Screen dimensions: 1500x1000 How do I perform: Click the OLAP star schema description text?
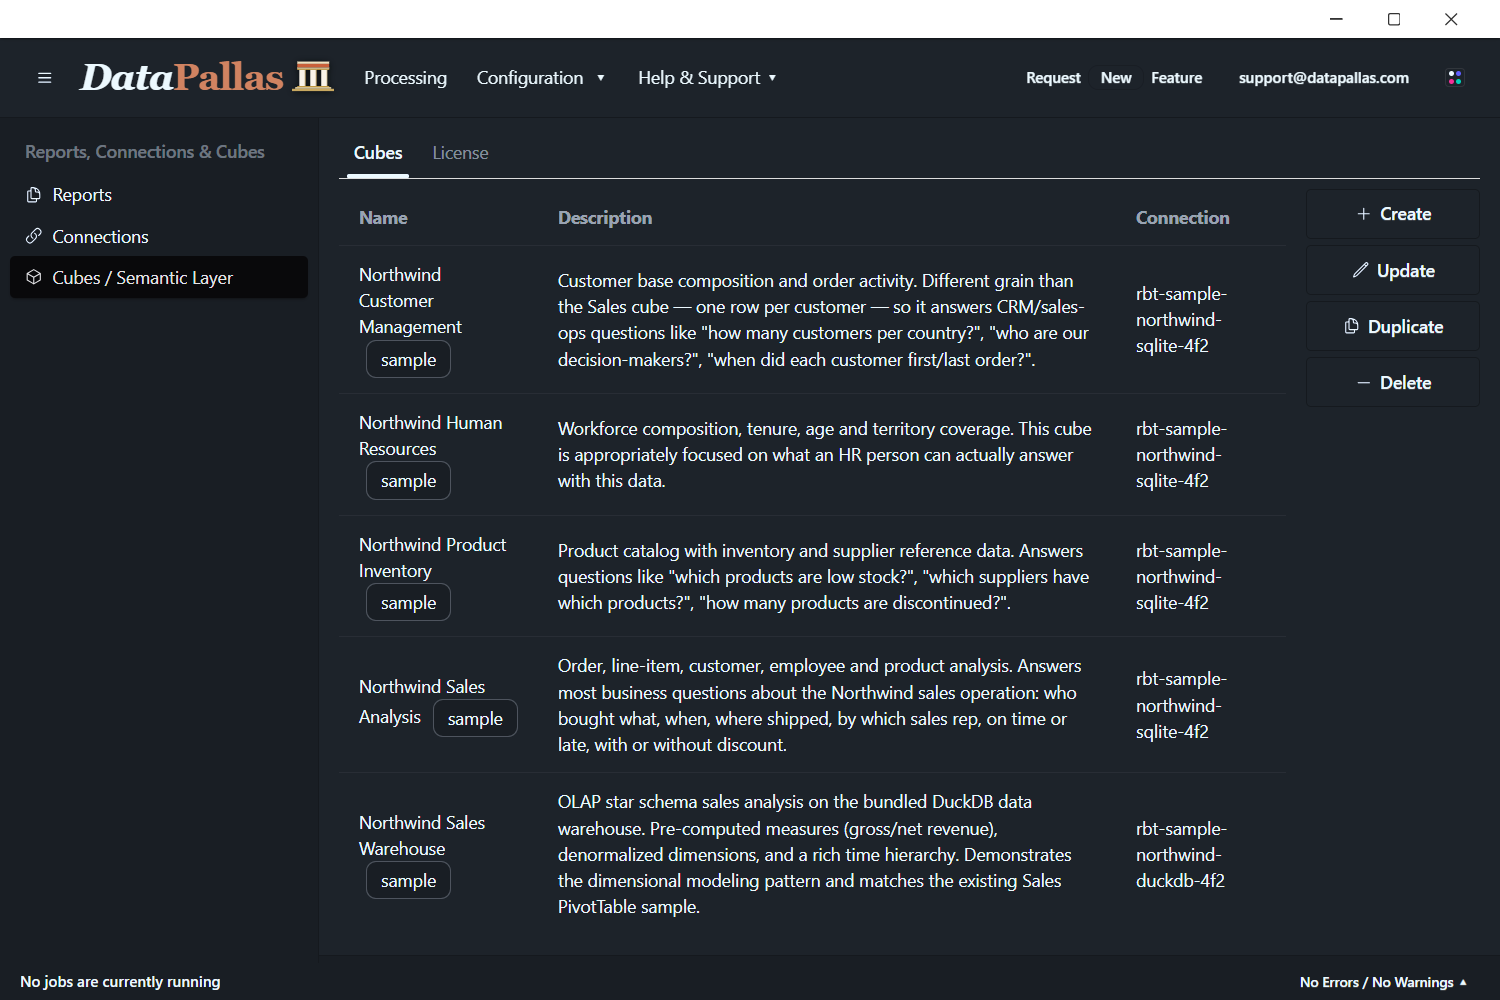pyautogui.click(x=814, y=854)
